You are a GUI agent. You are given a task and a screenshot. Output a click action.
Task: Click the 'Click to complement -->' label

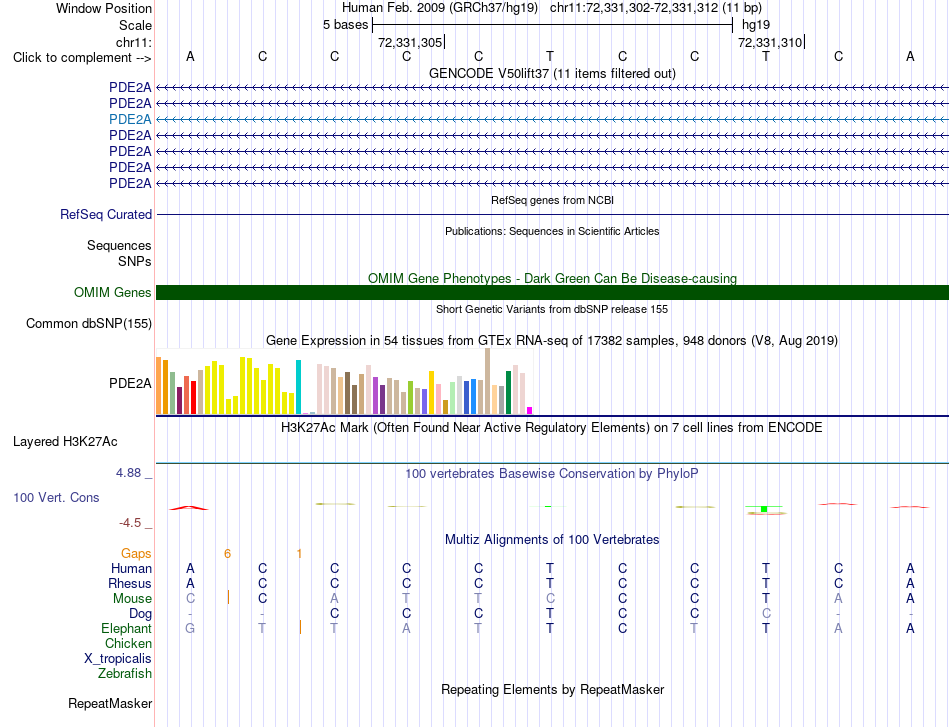click(82, 58)
